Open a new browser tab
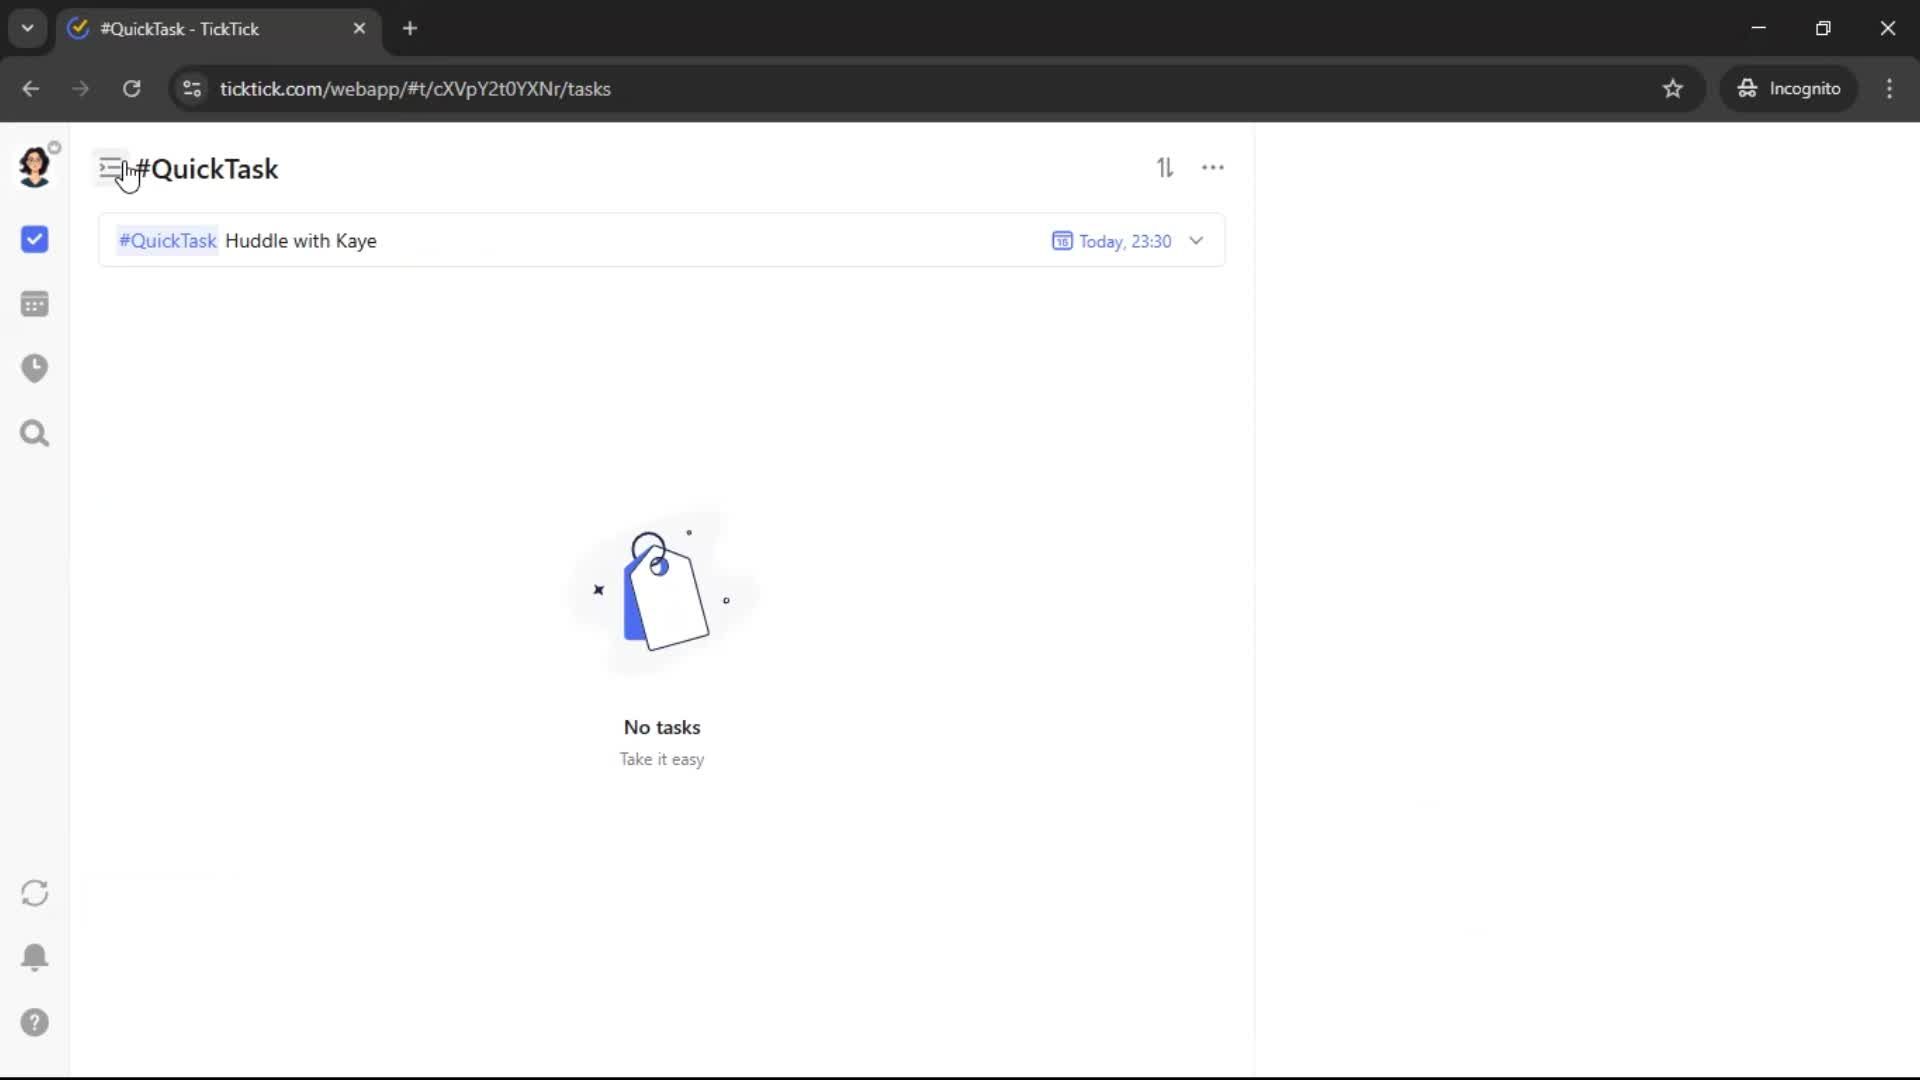The image size is (1920, 1080). (x=410, y=28)
